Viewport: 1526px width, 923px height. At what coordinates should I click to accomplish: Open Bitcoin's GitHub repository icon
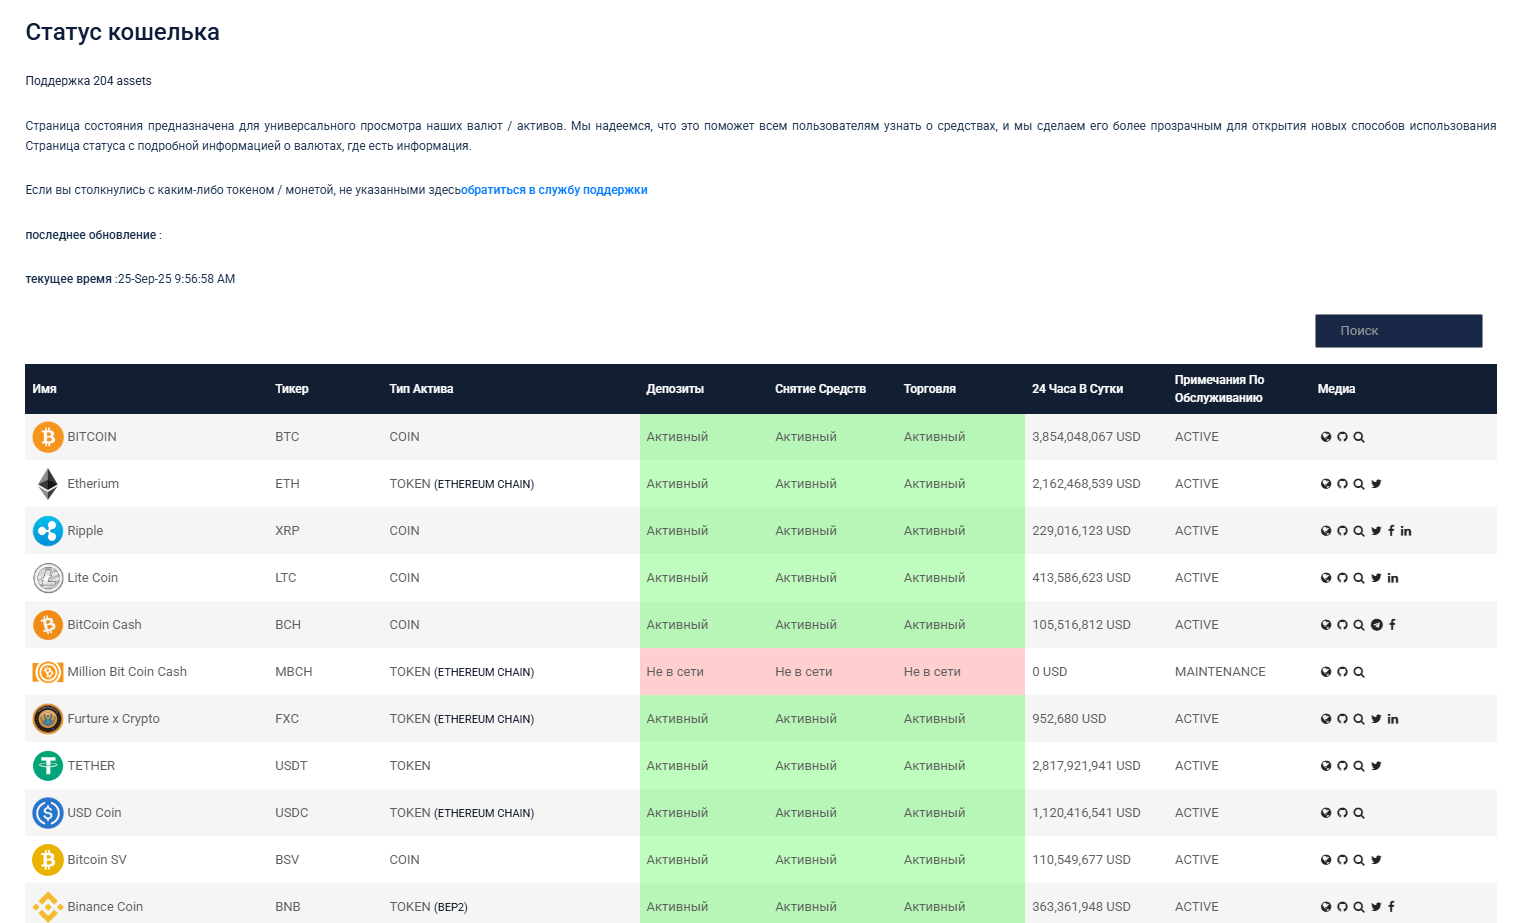click(1342, 437)
